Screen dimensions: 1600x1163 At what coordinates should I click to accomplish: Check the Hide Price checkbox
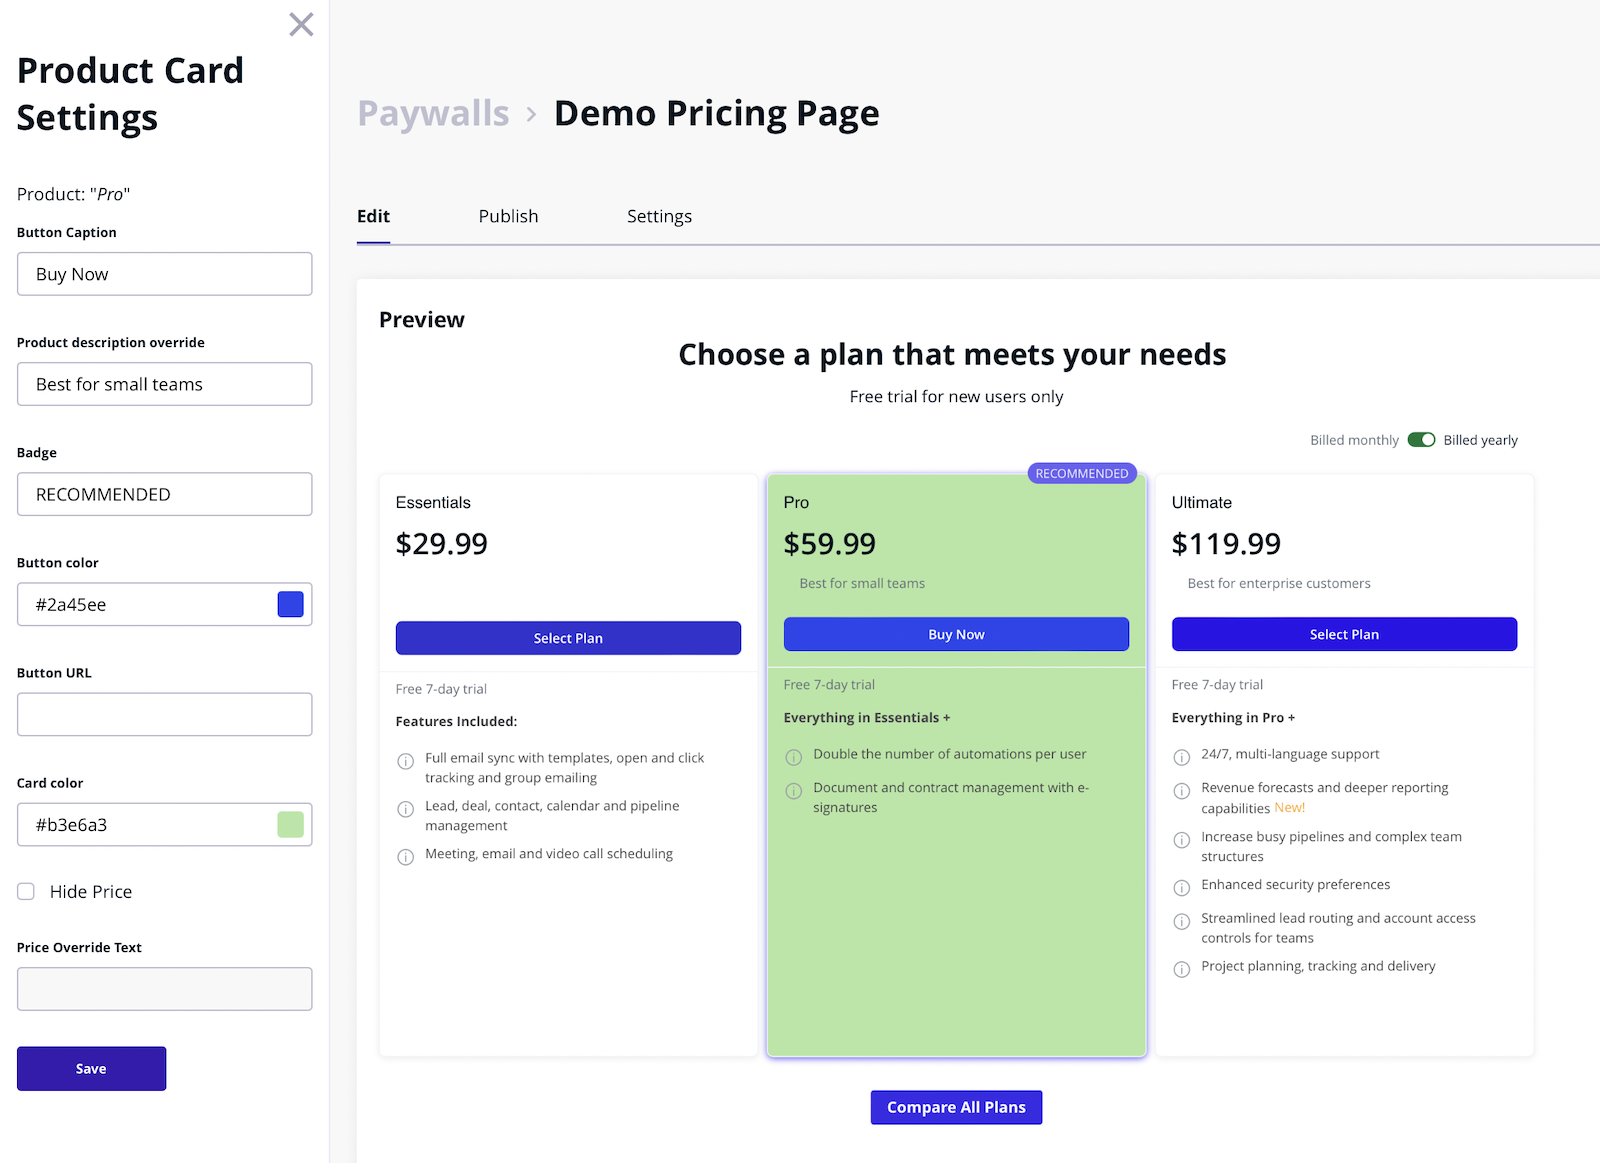tap(26, 891)
